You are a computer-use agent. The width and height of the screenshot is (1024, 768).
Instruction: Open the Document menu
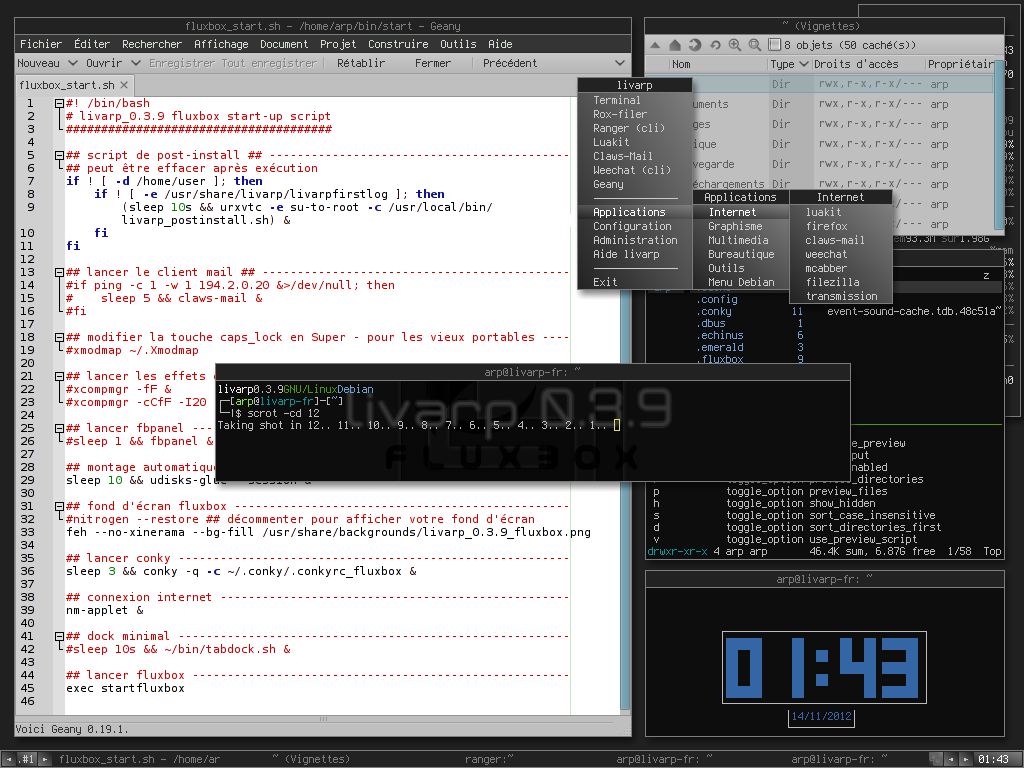pyautogui.click(x=284, y=44)
